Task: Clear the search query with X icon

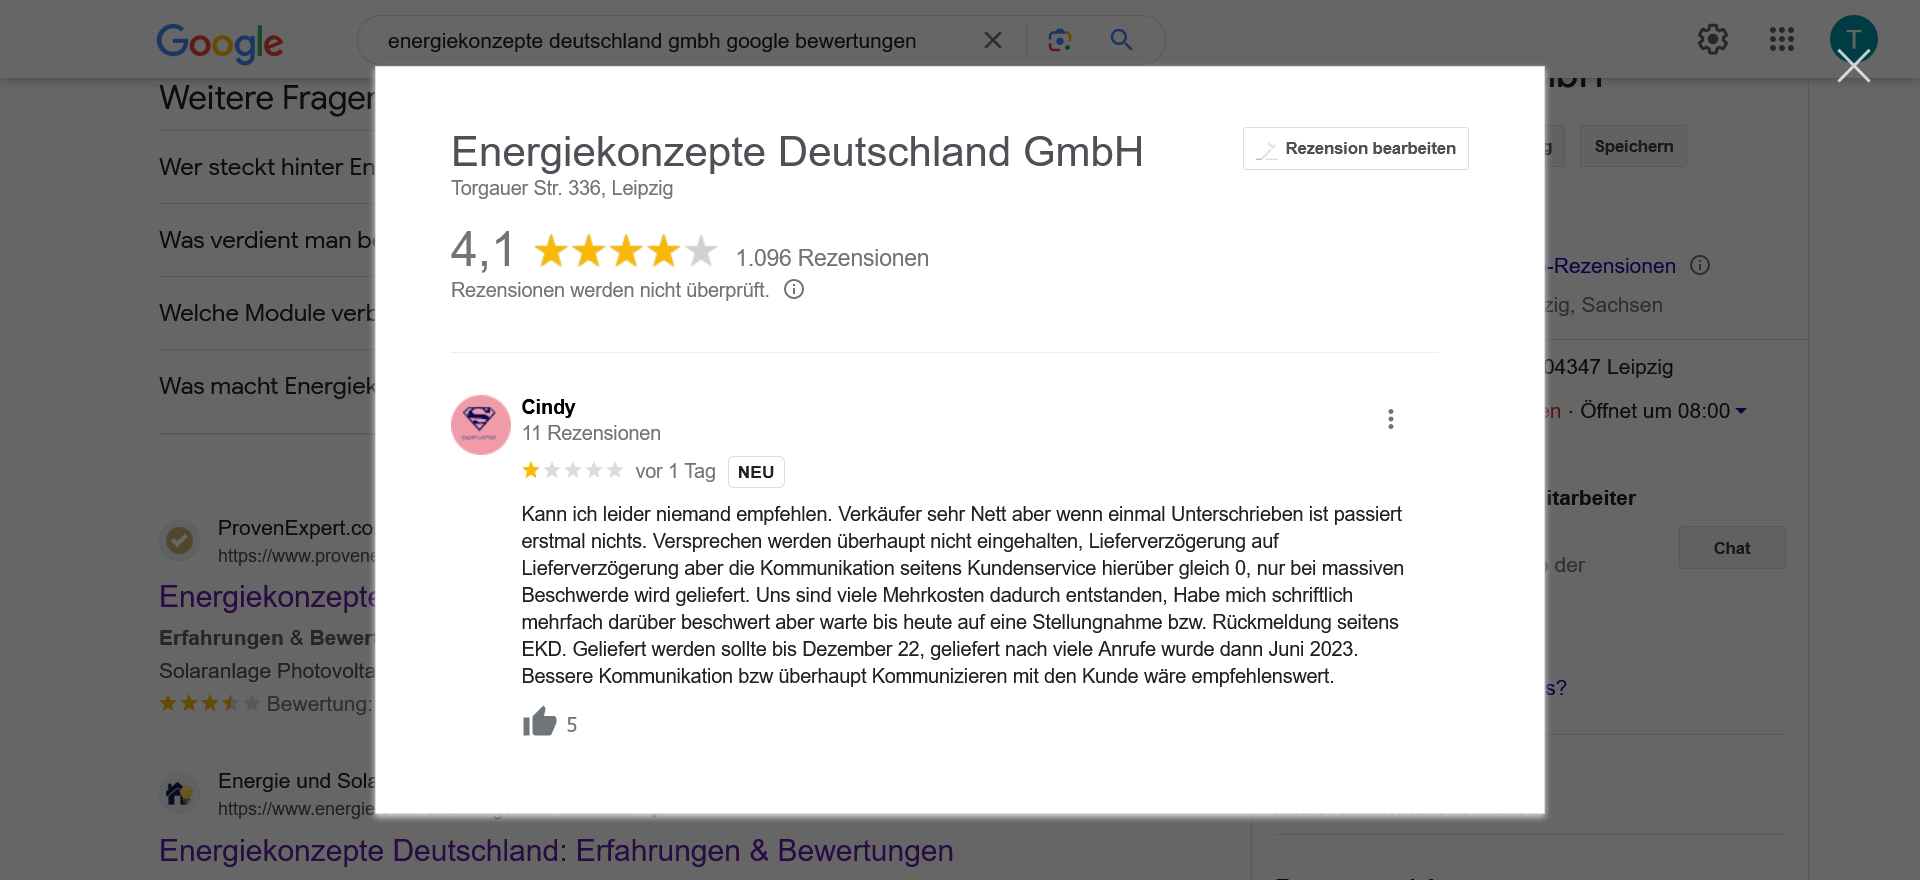Action: coord(992,40)
